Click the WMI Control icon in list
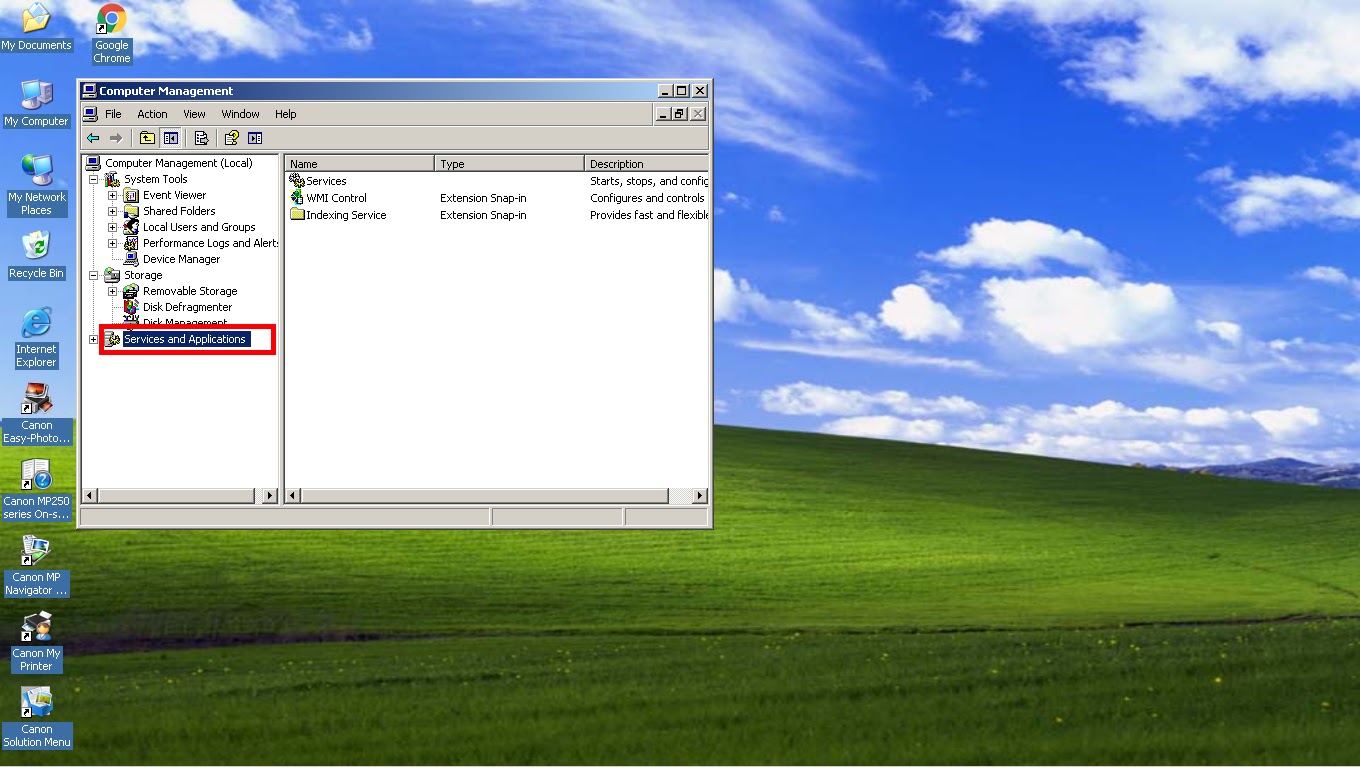The height and width of the screenshot is (768, 1360). tap(297, 198)
